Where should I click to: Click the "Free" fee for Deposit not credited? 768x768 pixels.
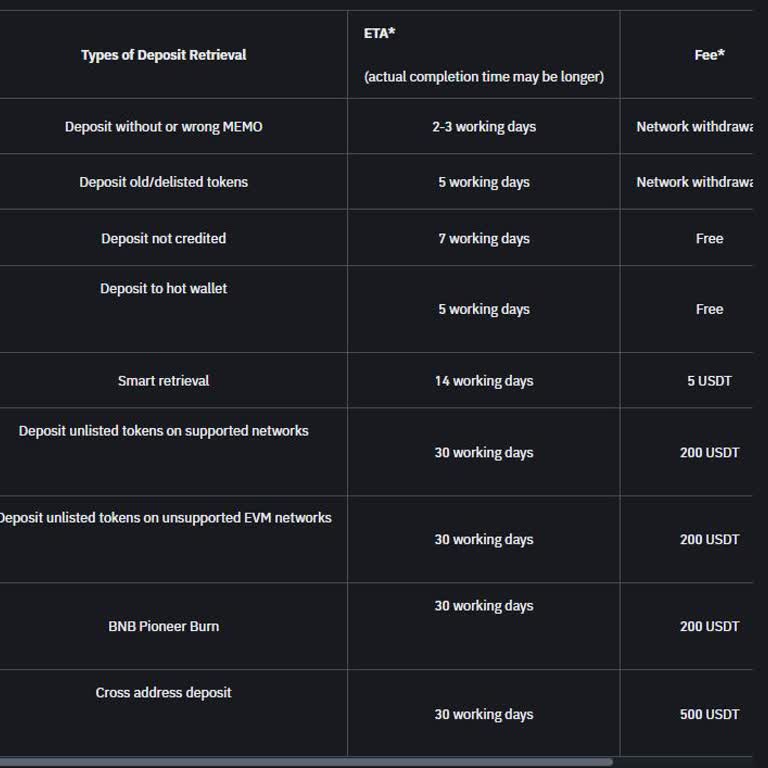pos(709,238)
